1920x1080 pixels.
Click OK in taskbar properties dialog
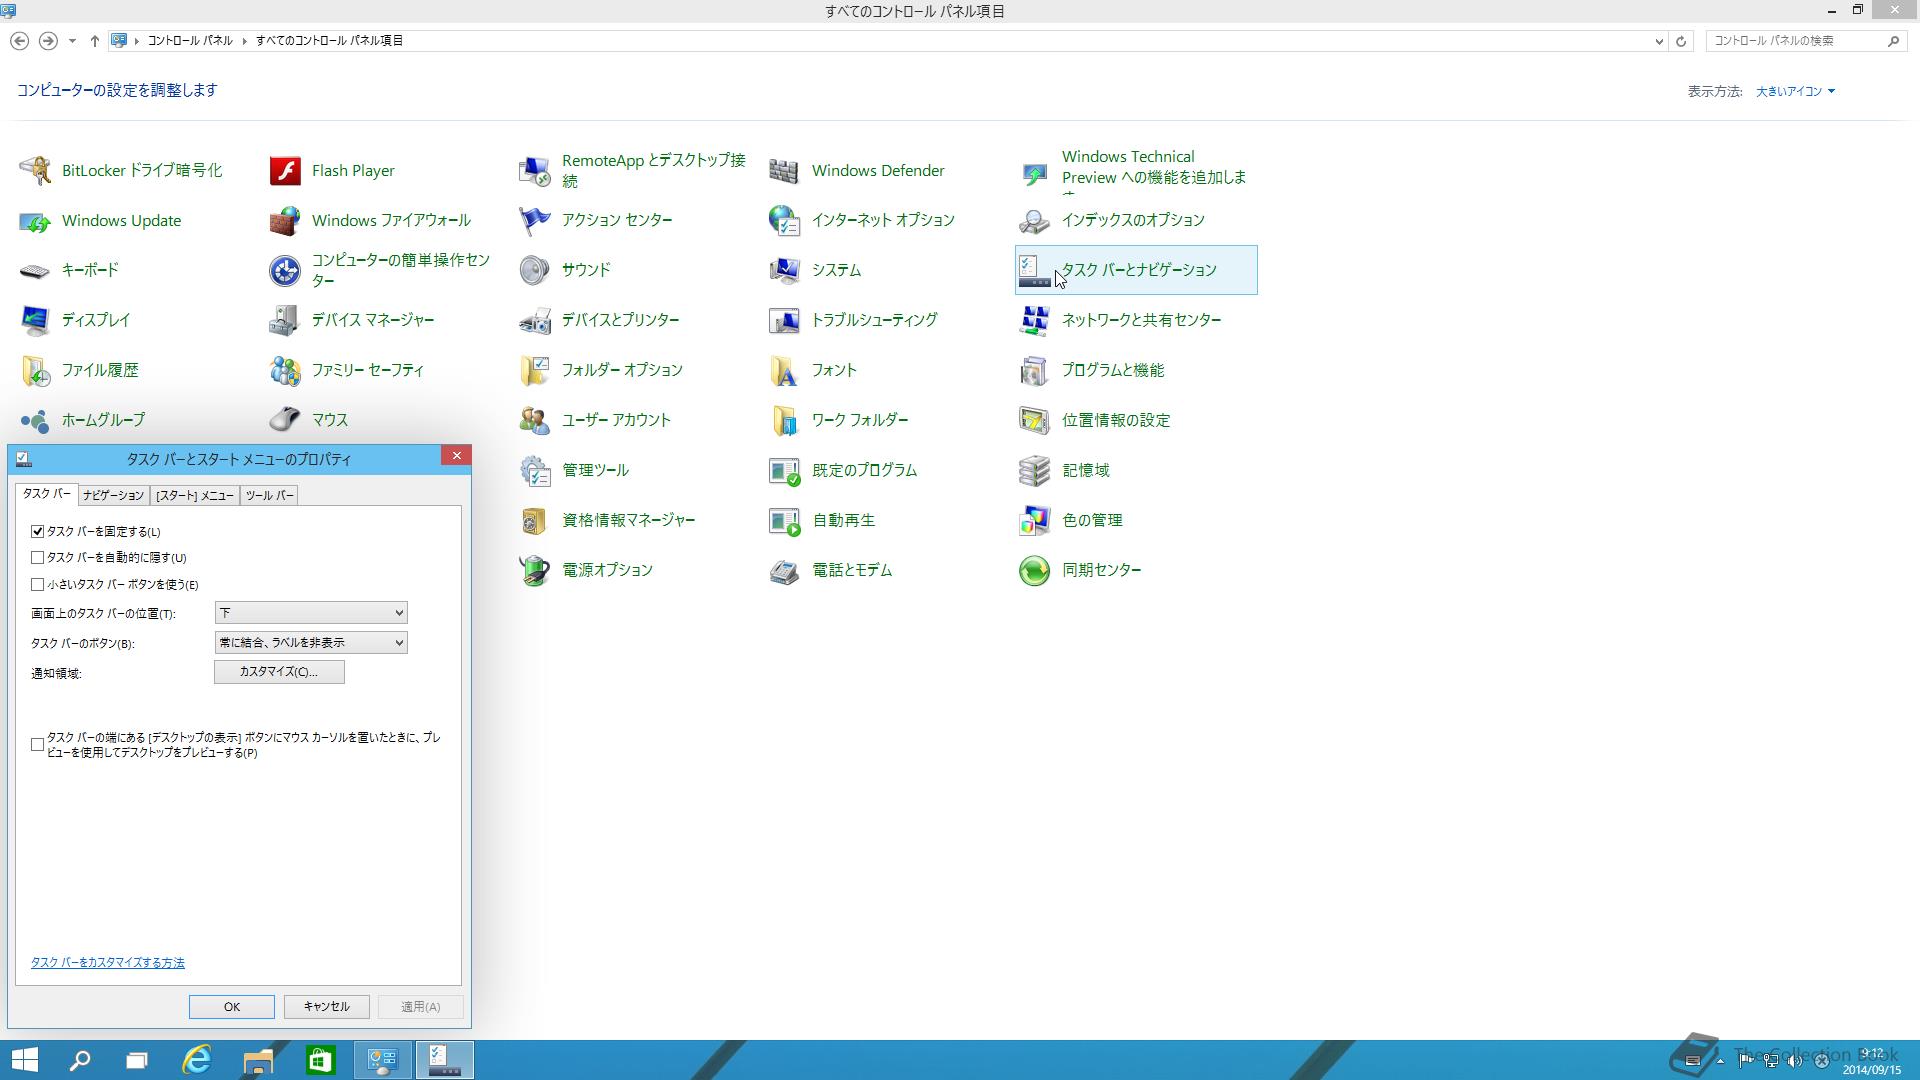coord(232,1007)
